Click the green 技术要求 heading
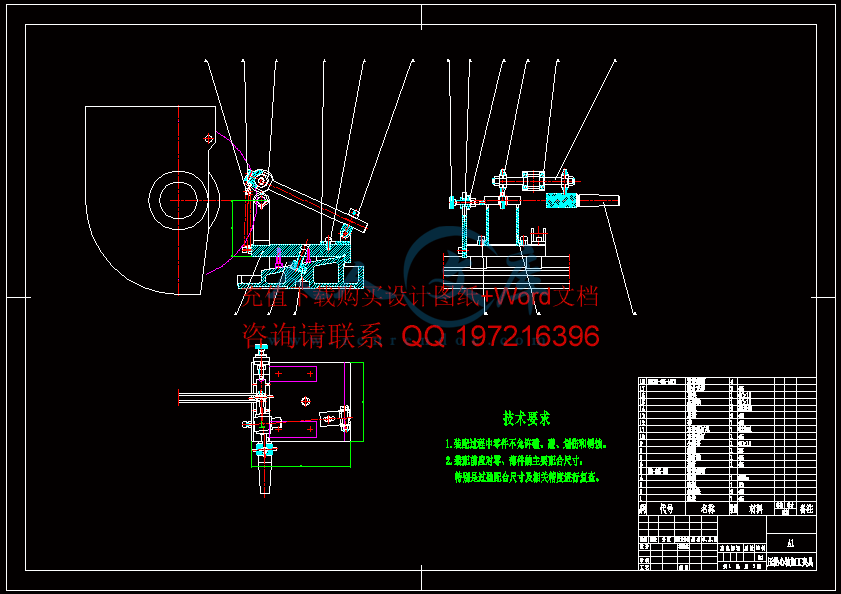 click(526, 418)
